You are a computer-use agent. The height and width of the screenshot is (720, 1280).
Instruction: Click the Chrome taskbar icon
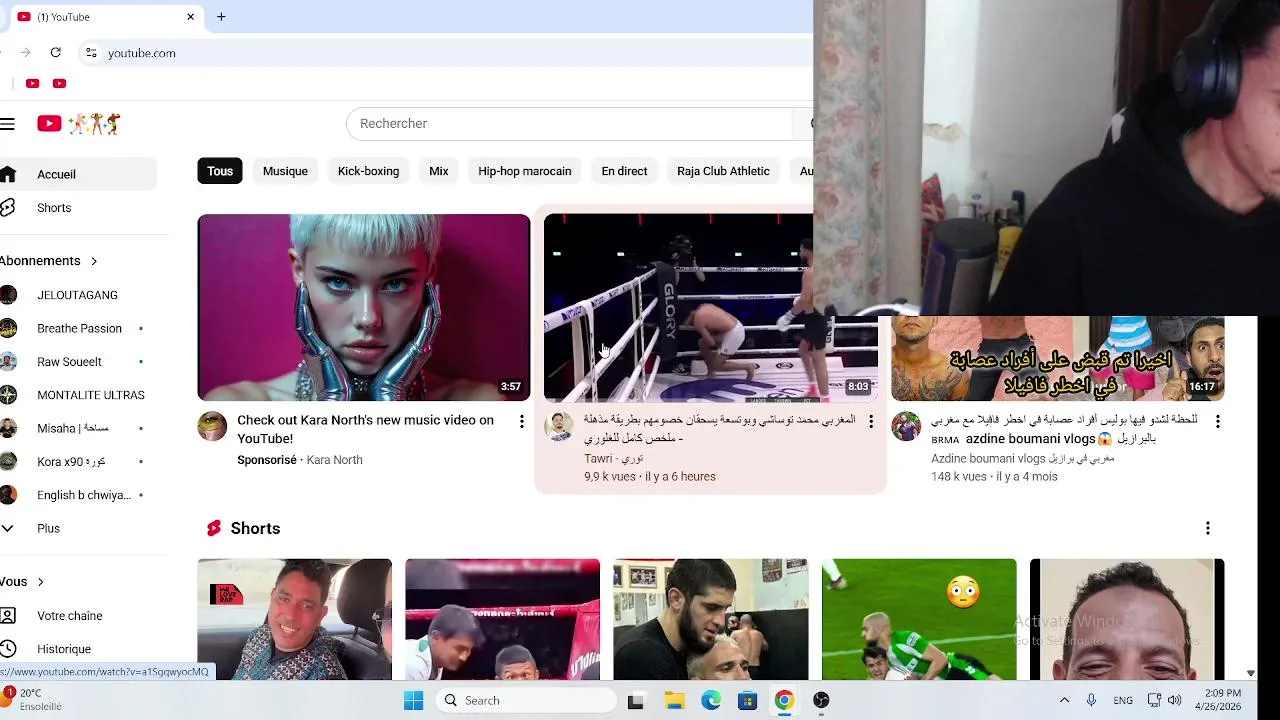[x=784, y=700]
